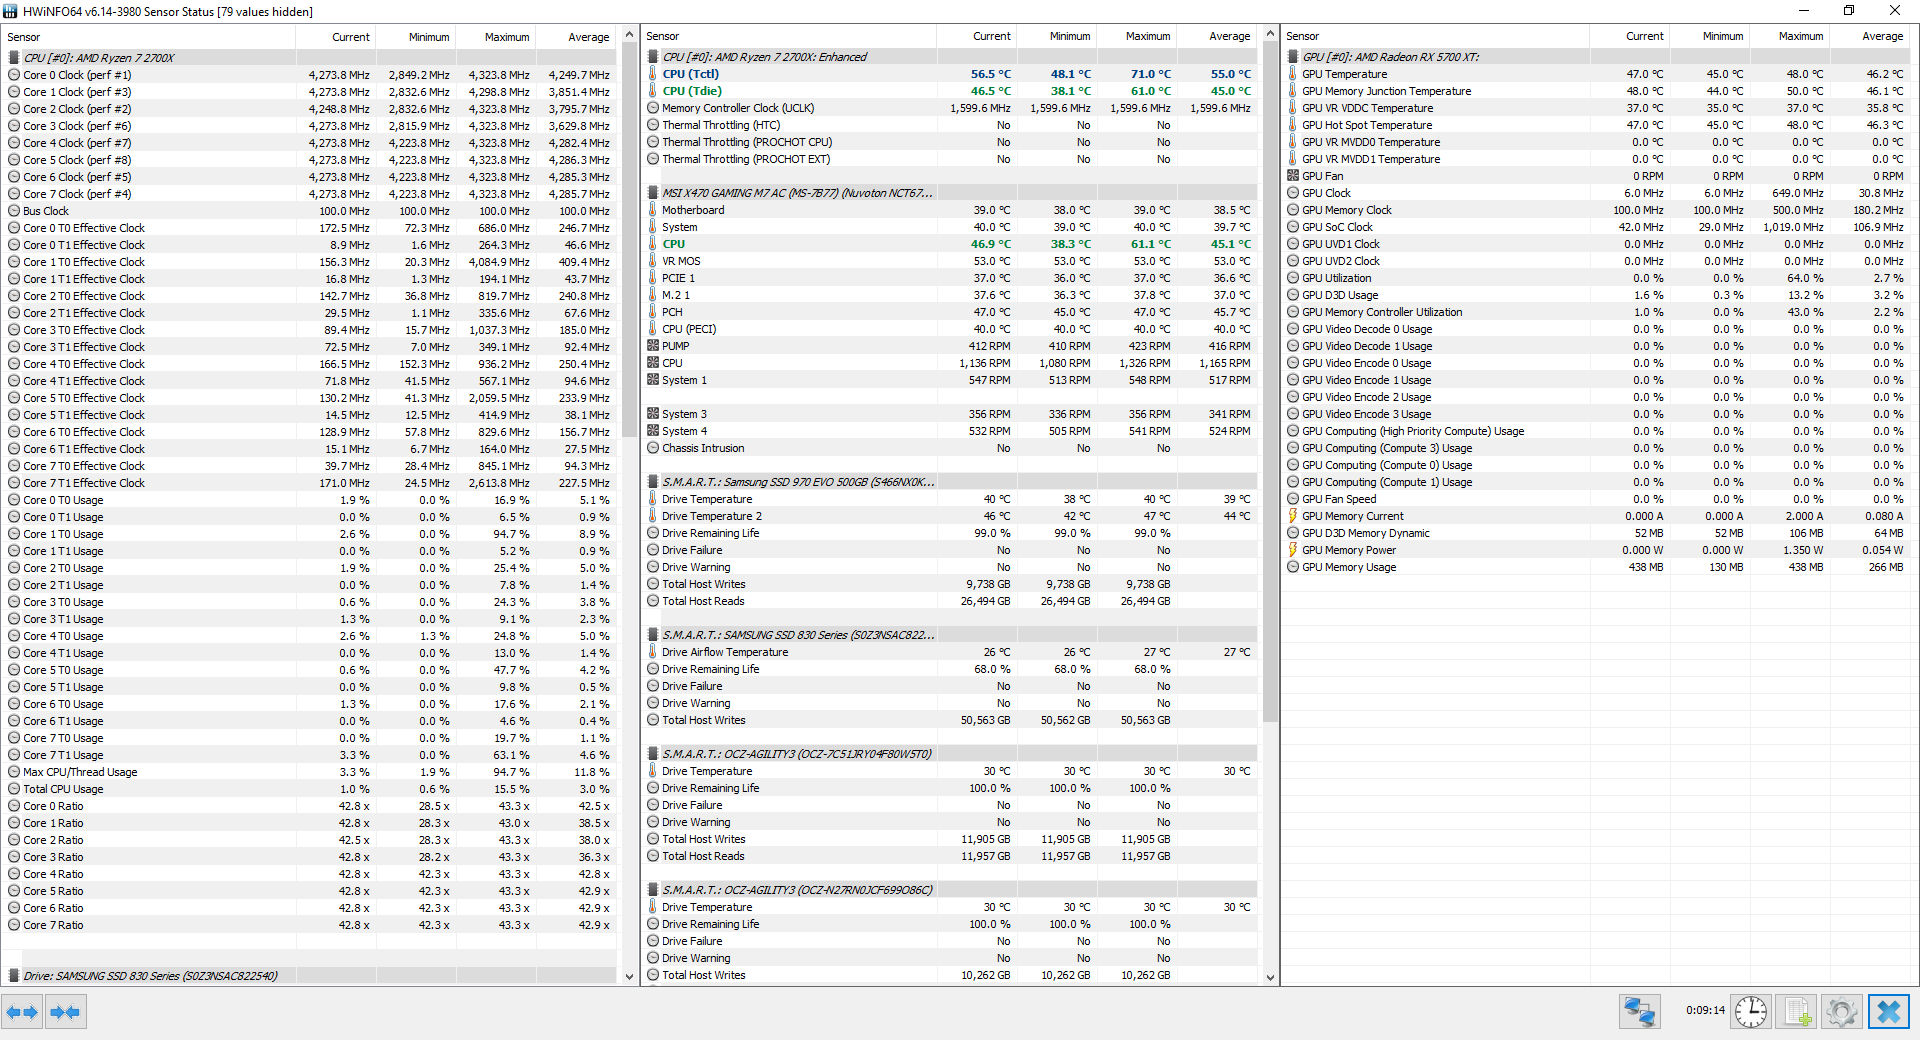Click the Sensor column header in left panel
The image size is (1920, 1040).
point(150,37)
